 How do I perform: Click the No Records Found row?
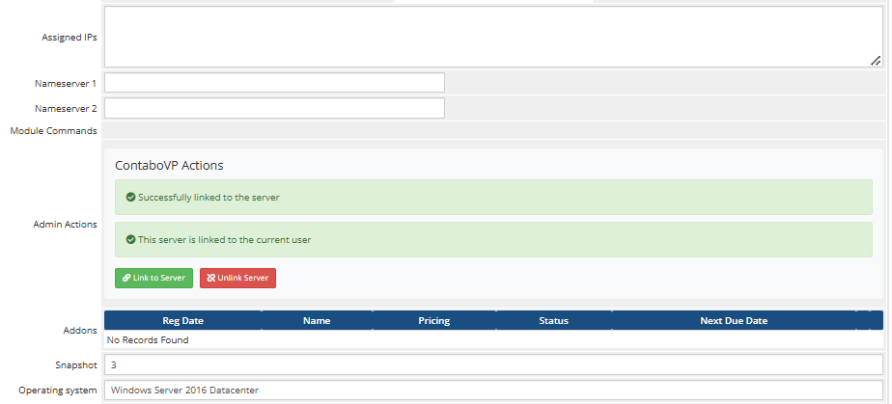pos(148,340)
